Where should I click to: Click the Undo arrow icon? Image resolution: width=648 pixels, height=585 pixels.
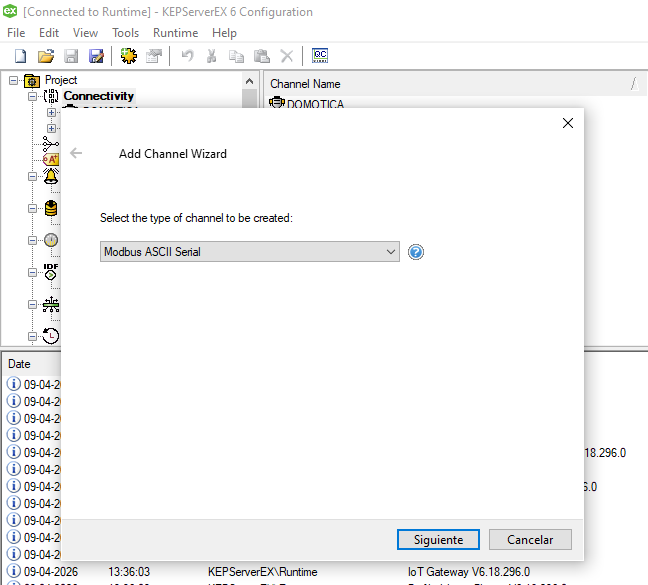(187, 56)
